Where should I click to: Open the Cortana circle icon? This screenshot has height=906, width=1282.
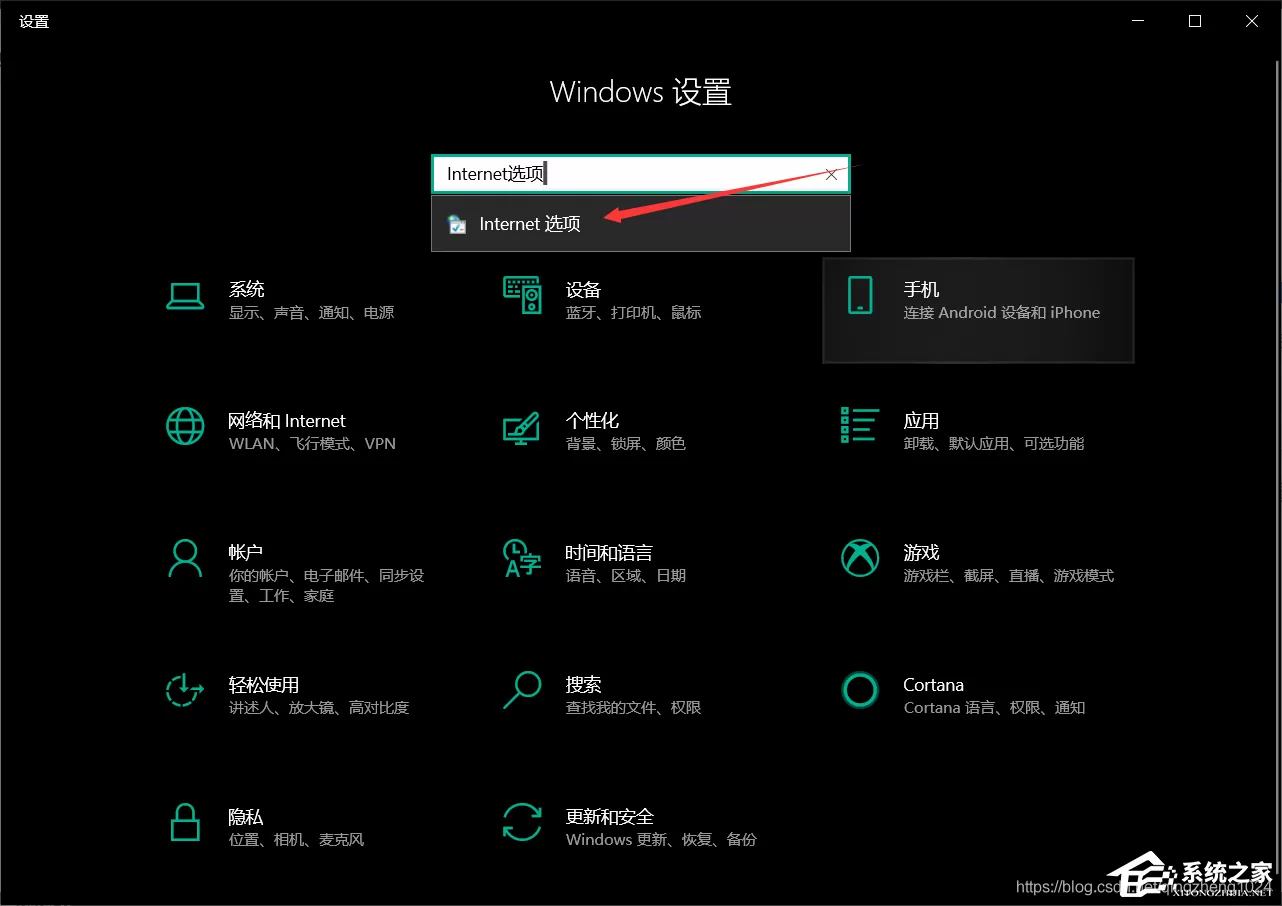860,690
